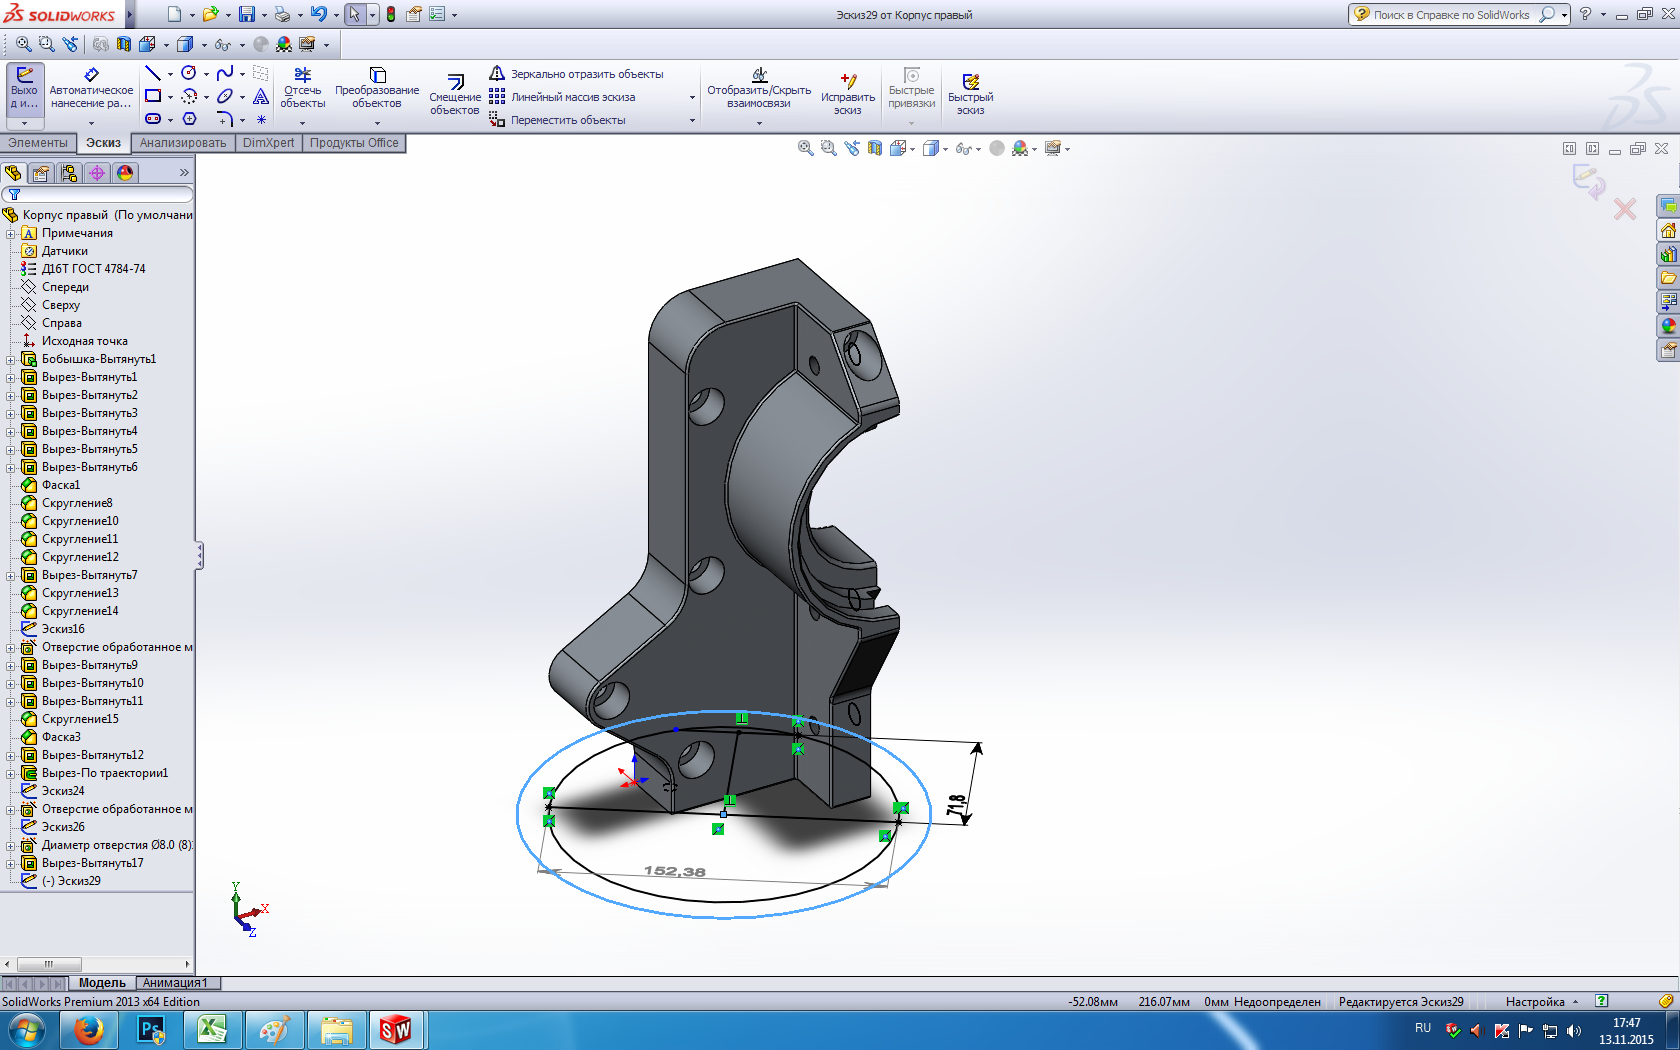Open dropdown under Автоматическое нанесение размеров

click(x=91, y=123)
